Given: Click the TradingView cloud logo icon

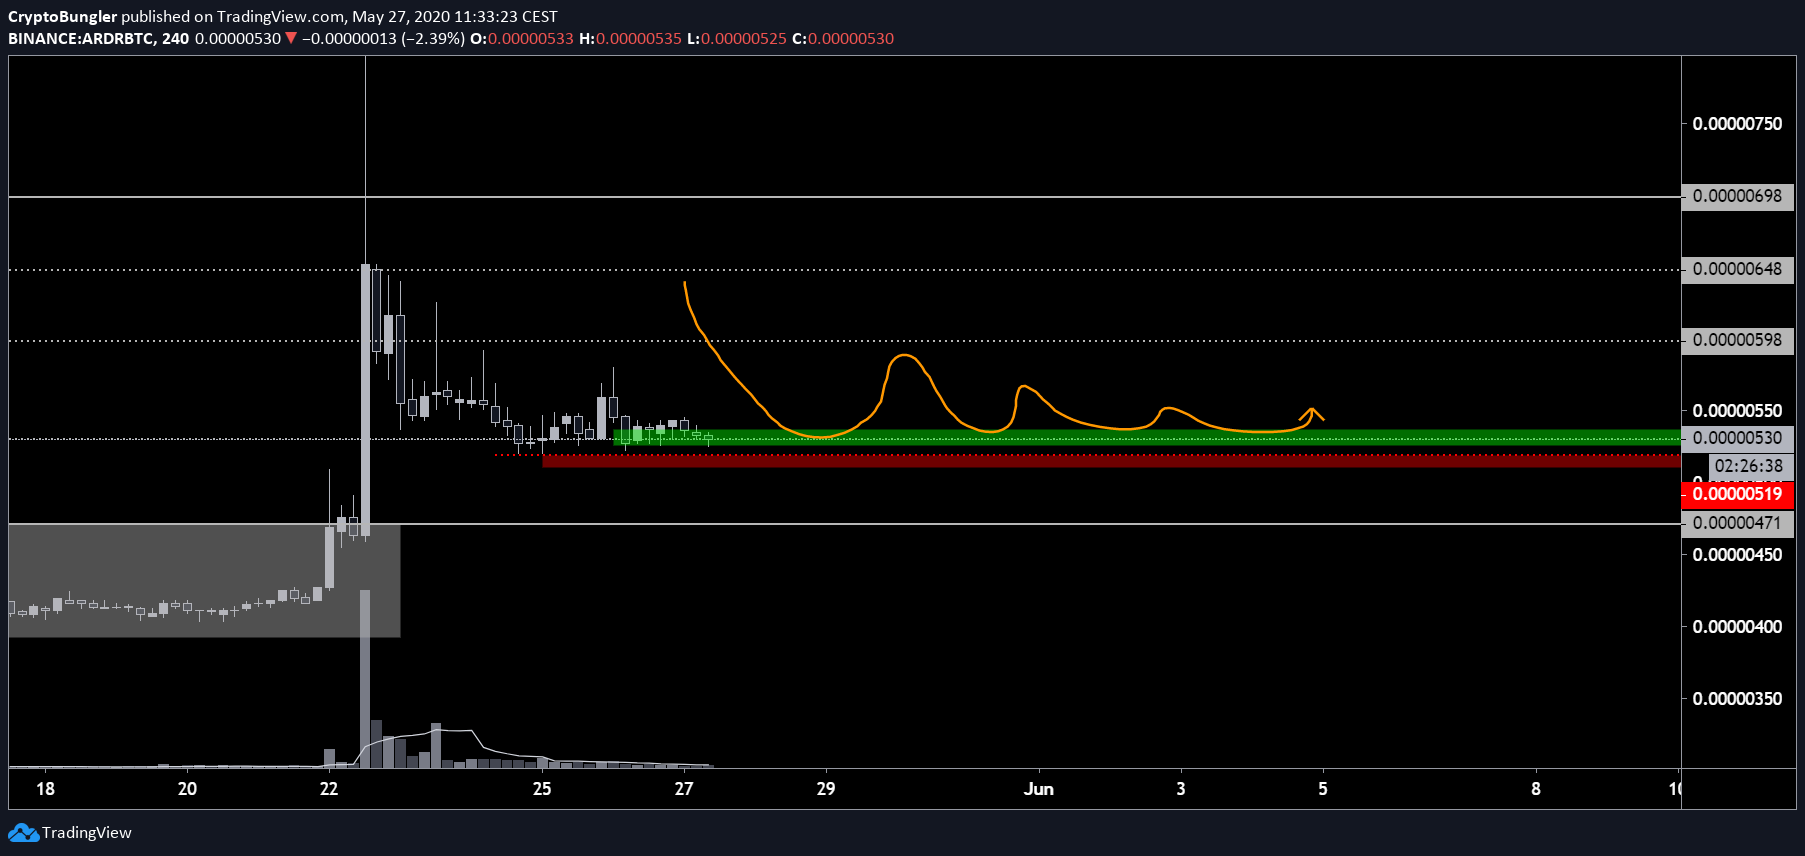Looking at the screenshot, I should 23,833.
